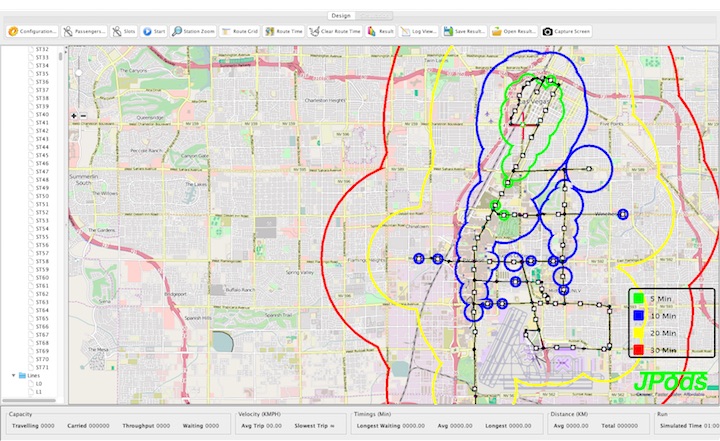This screenshot has width=720, height=441.
Task: Open the Log View
Action: click(x=418, y=32)
